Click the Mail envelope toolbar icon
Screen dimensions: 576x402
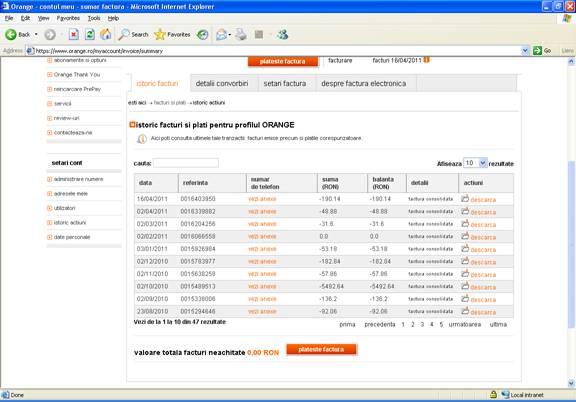click(222, 35)
